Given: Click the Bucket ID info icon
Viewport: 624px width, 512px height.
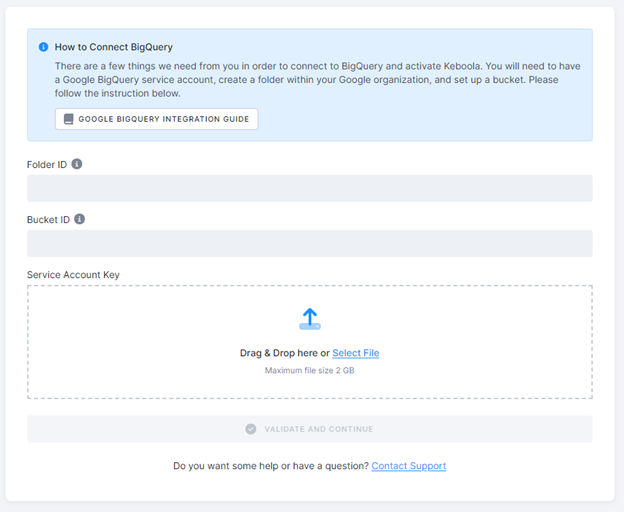Looking at the screenshot, I should tap(80, 219).
